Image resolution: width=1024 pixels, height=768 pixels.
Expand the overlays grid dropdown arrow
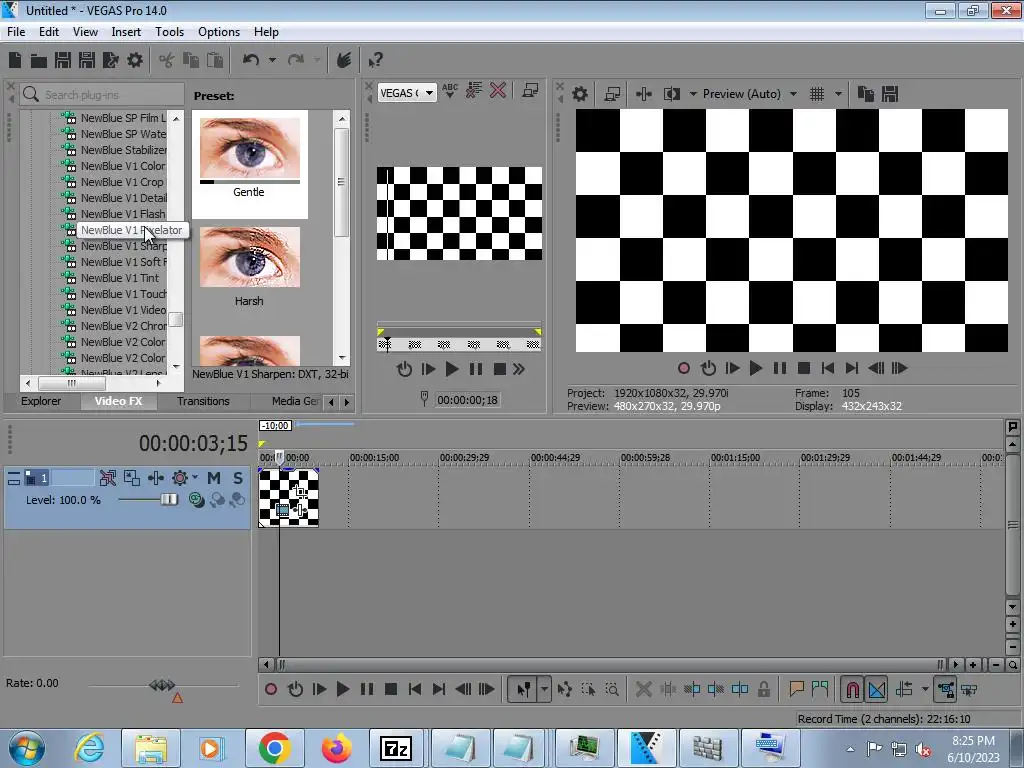[x=839, y=95]
